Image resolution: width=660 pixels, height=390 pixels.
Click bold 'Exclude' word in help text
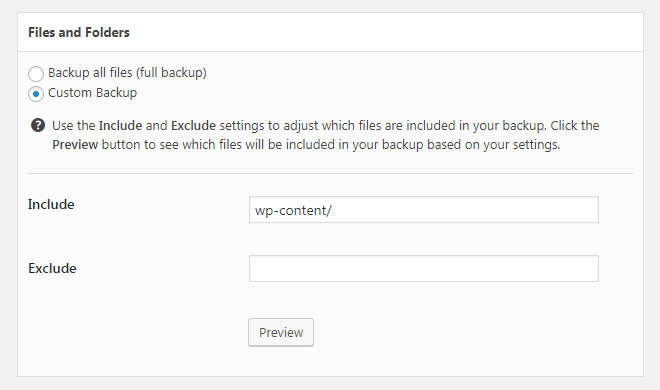coord(193,125)
